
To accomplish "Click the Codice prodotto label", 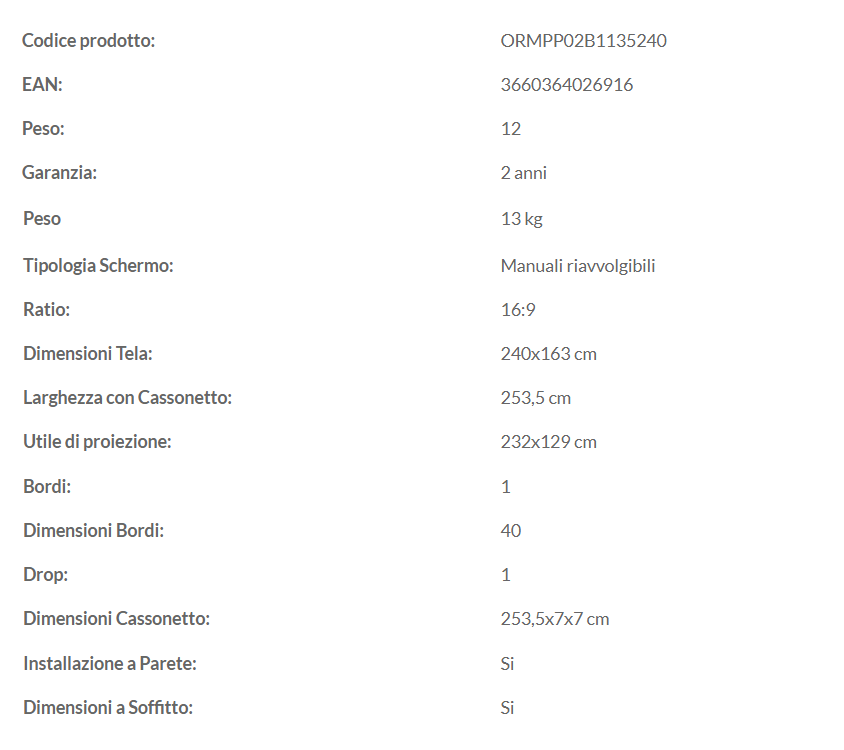I will pos(88,41).
